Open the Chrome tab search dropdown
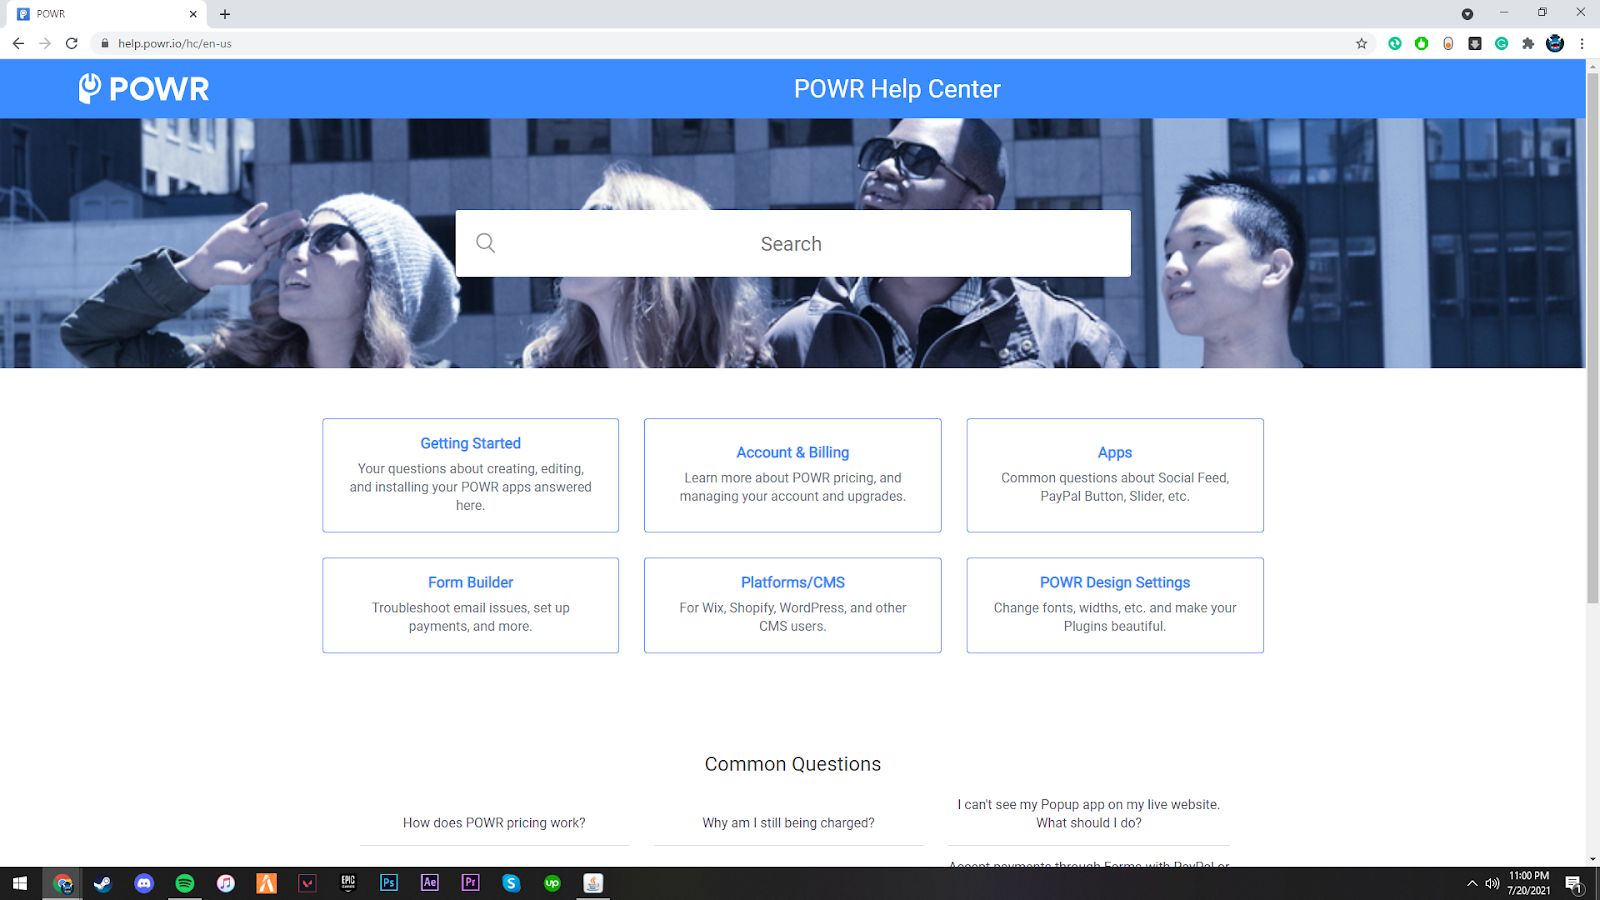Image resolution: width=1600 pixels, height=900 pixels. pos(1467,14)
